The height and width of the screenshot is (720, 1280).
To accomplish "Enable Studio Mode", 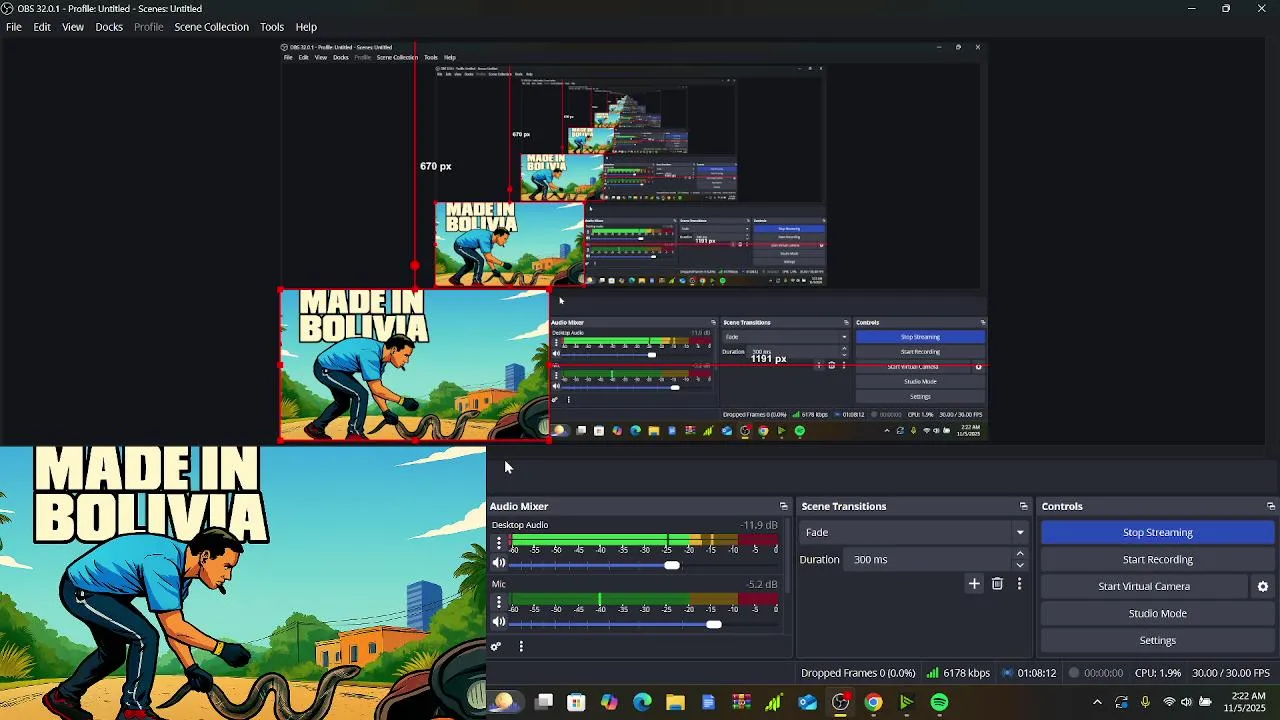I will point(1157,614).
